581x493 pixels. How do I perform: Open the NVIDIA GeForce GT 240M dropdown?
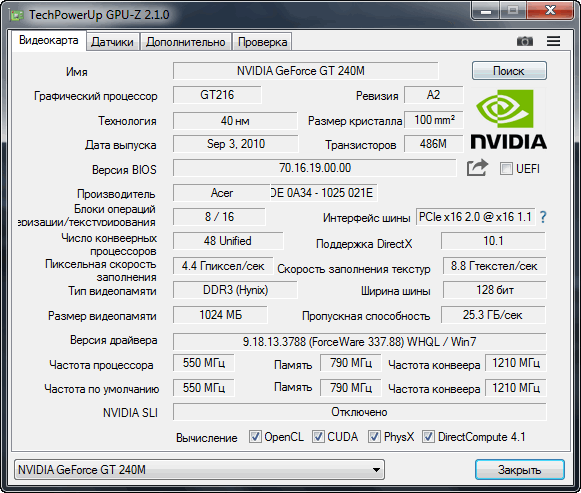pos(199,470)
